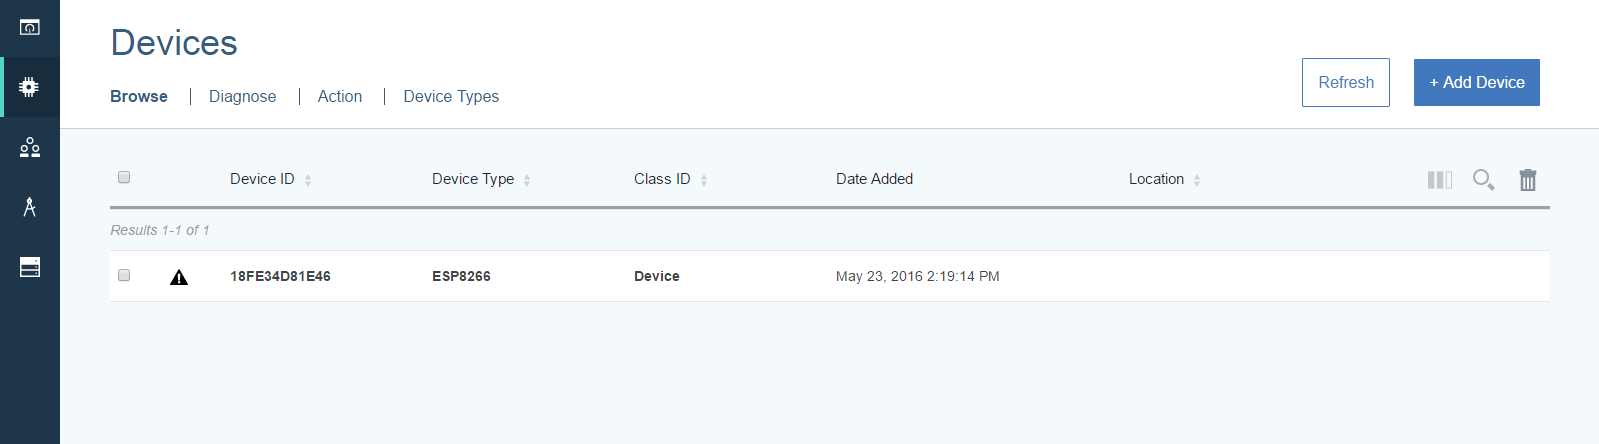Sort the table by Location arrows
1599x444 pixels.
pyautogui.click(x=1197, y=180)
